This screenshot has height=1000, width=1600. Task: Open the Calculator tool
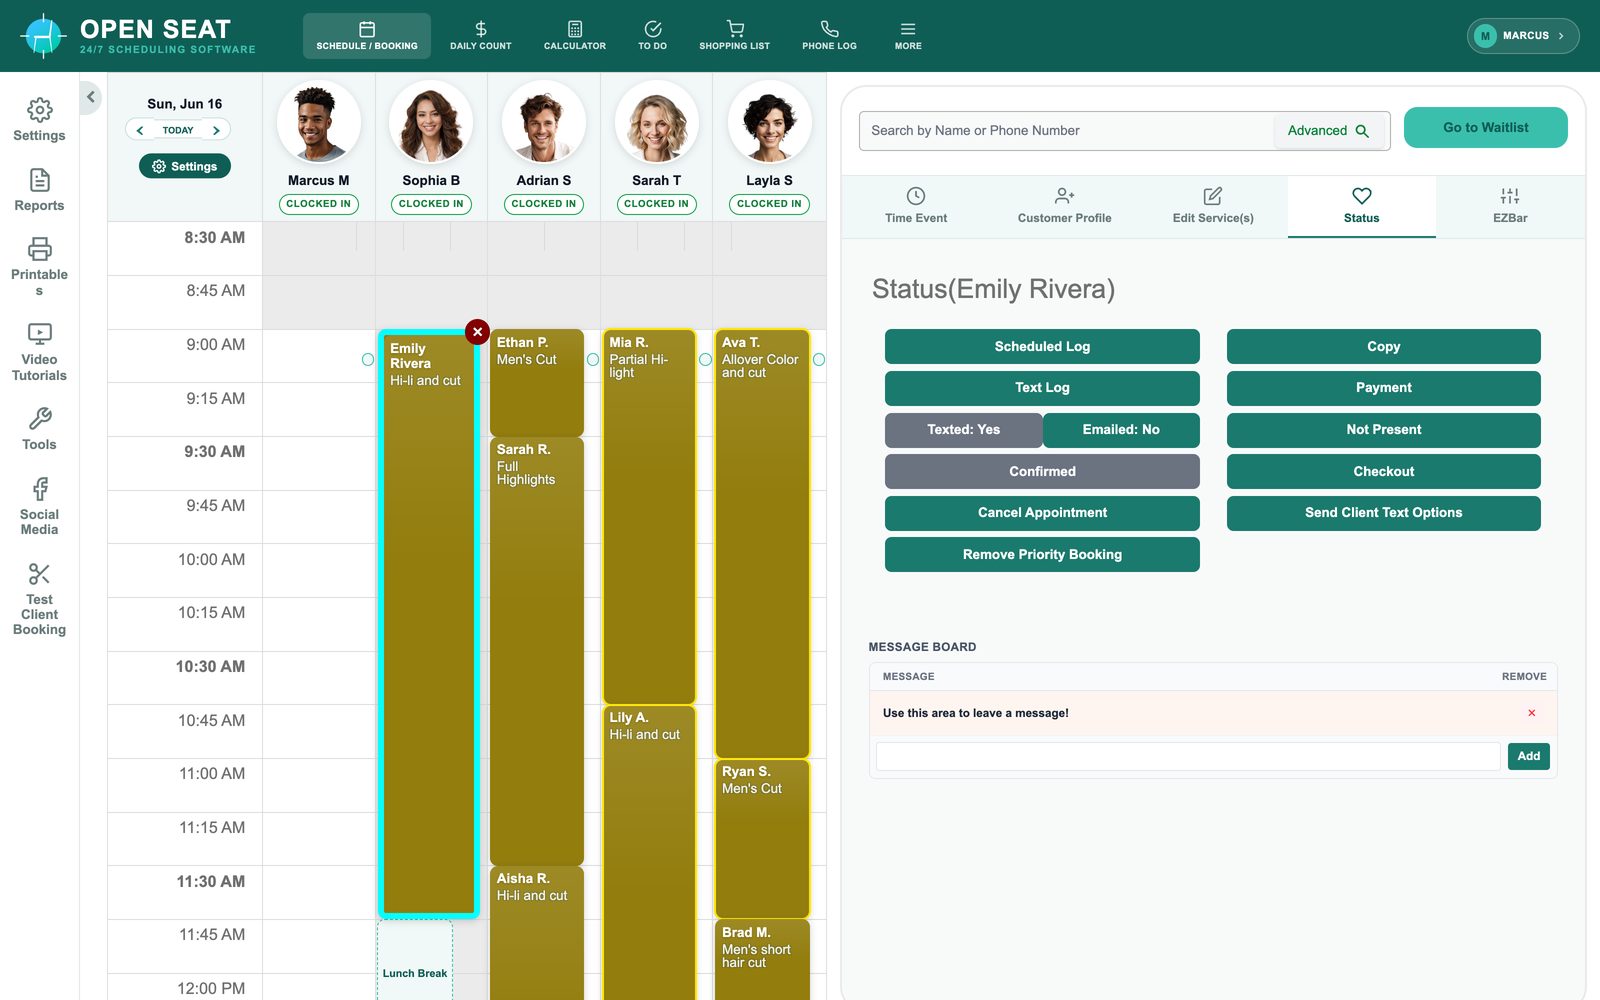pyautogui.click(x=574, y=36)
